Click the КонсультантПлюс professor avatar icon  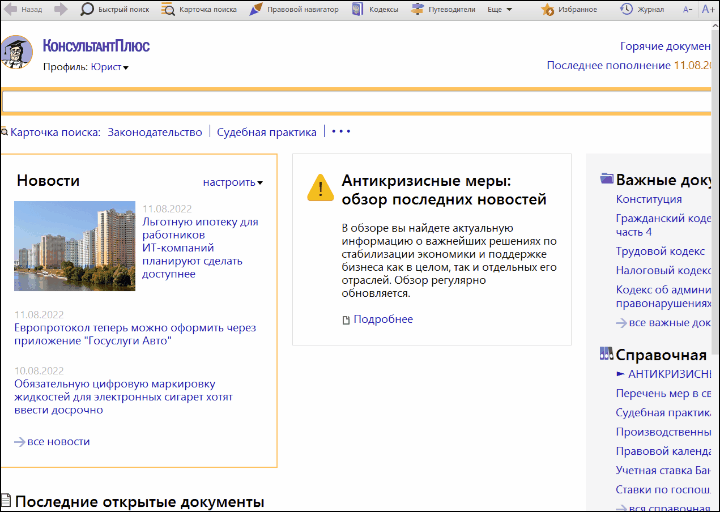tap(17, 52)
